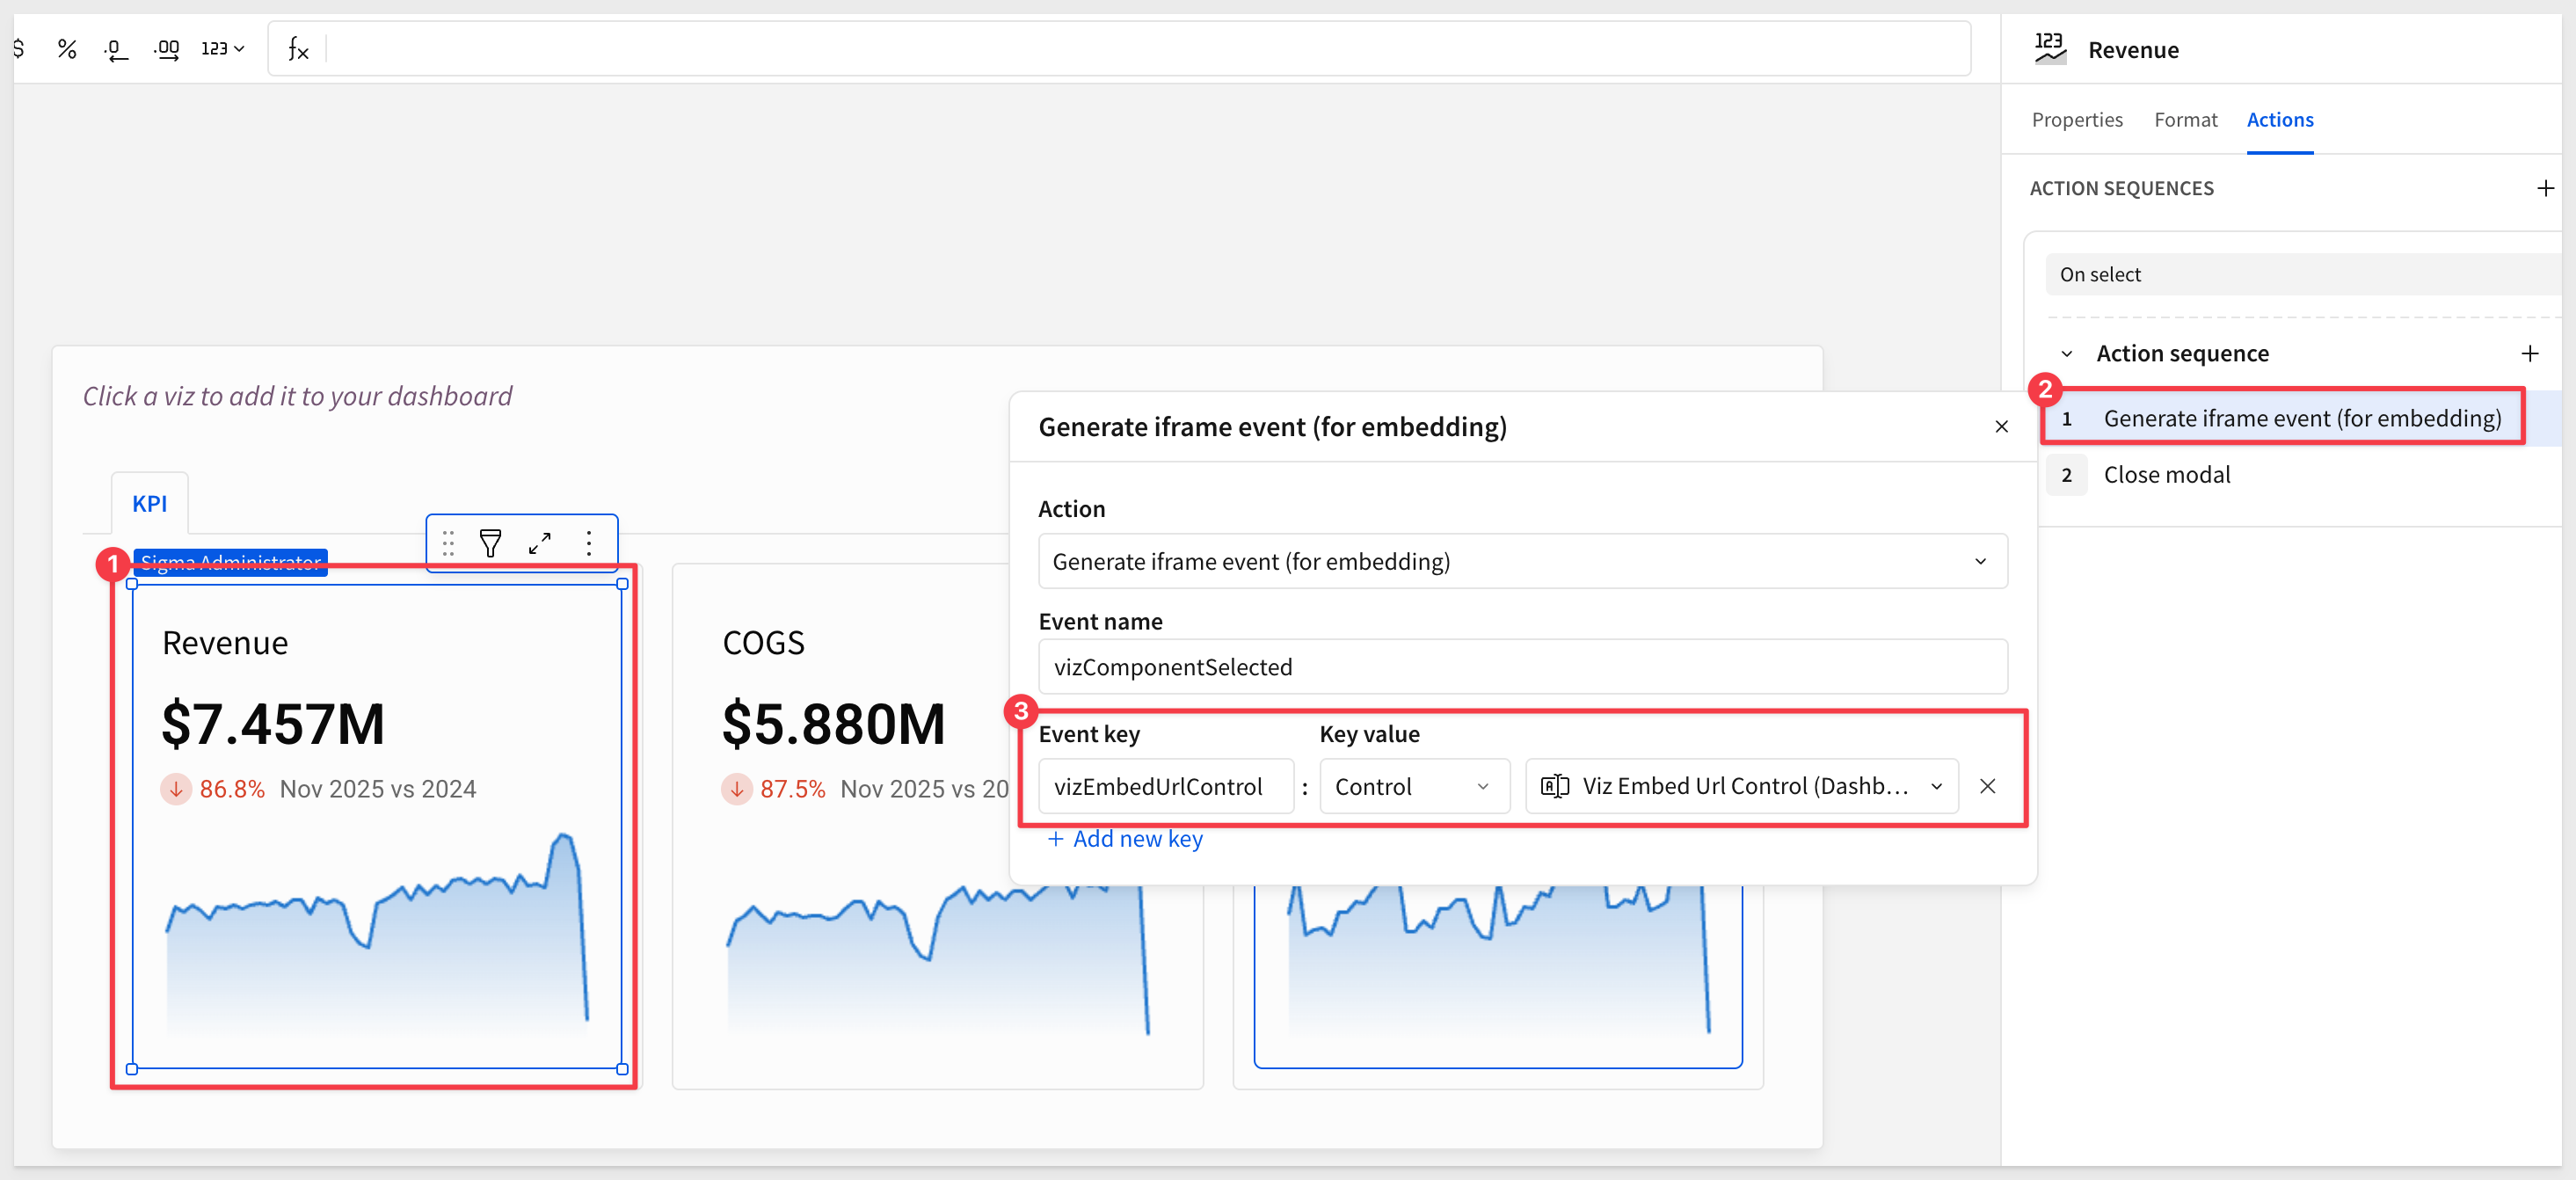
Task: Add a new action sequence with plus
Action: point(2545,188)
